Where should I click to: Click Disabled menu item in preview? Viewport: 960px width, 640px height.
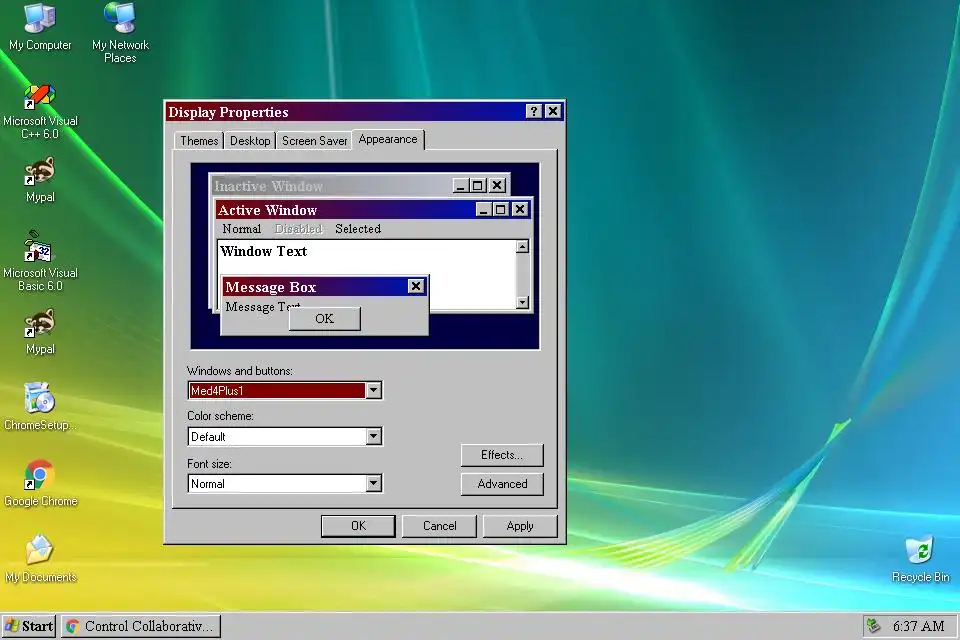(298, 229)
